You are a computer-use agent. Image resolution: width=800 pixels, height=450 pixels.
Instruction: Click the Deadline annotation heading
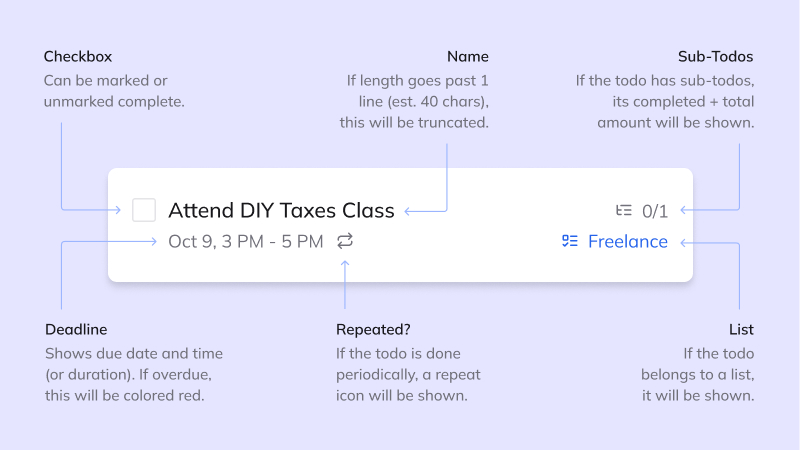coord(76,329)
